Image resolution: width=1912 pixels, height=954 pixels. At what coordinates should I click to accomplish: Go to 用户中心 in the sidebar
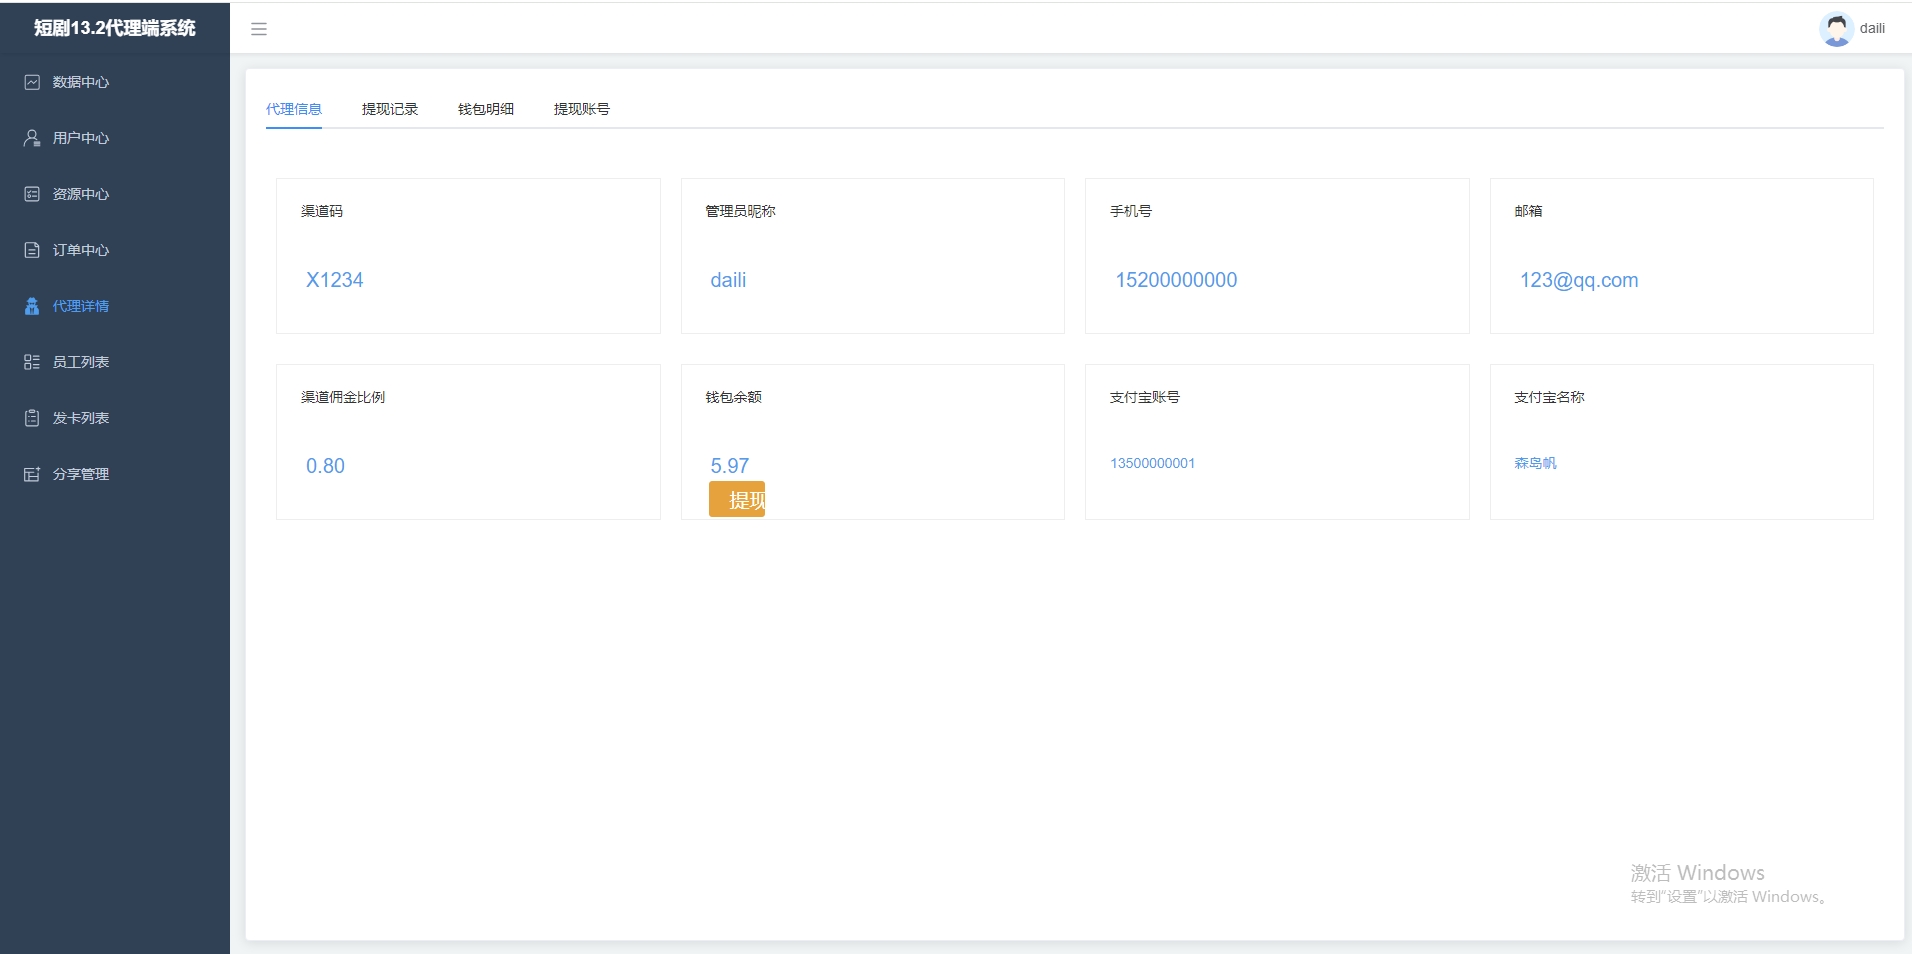(115, 138)
